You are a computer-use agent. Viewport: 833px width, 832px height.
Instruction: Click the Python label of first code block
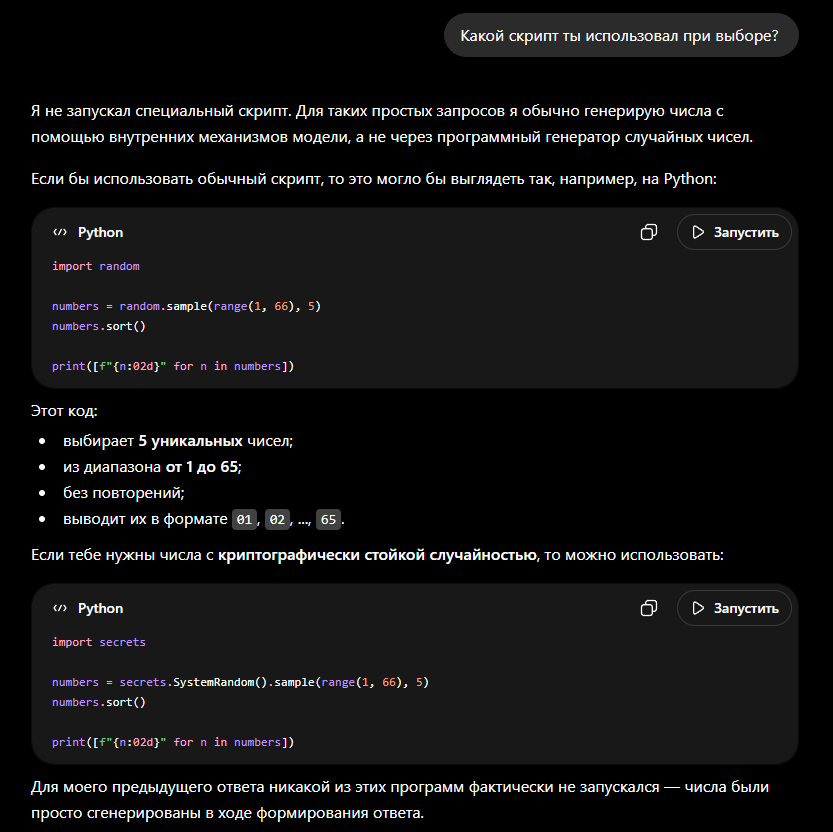pyautogui.click(x=100, y=232)
